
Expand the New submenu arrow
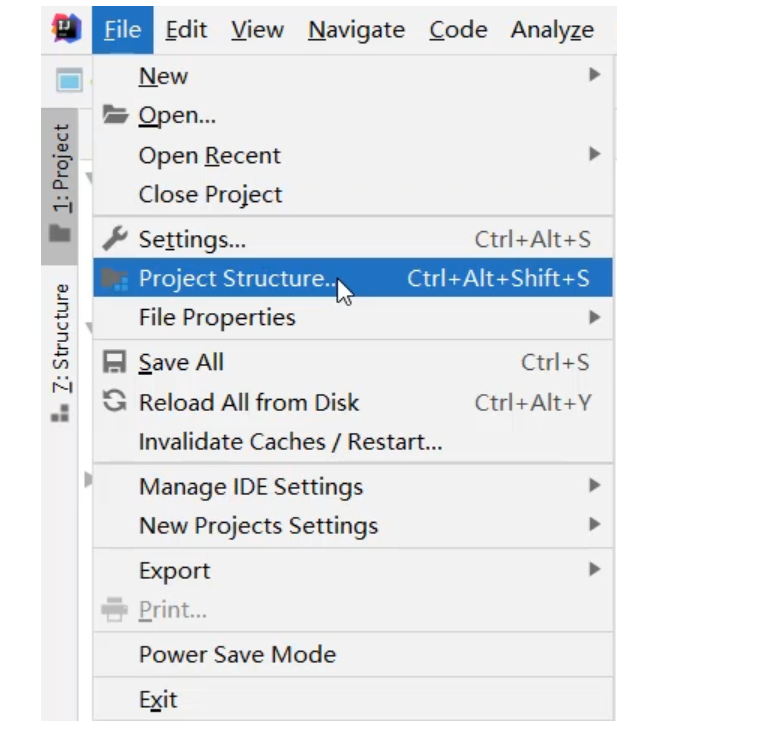[x=594, y=75]
